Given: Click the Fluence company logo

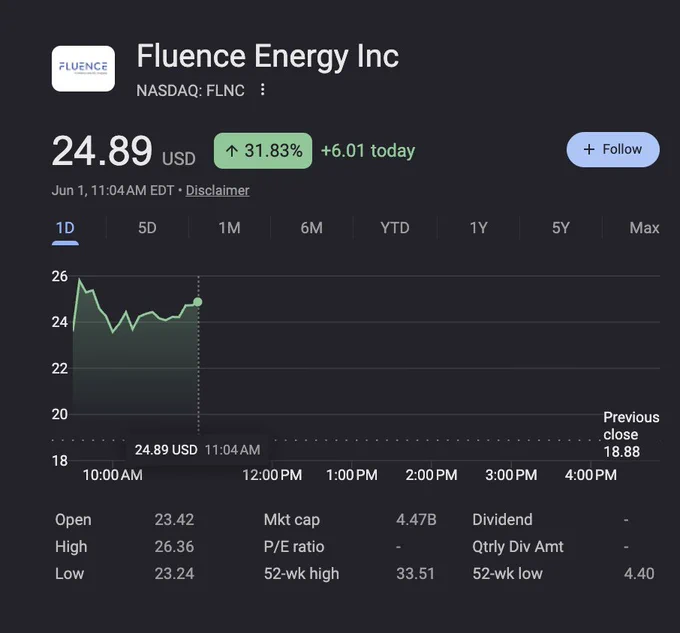Looking at the screenshot, I should coord(83,69).
